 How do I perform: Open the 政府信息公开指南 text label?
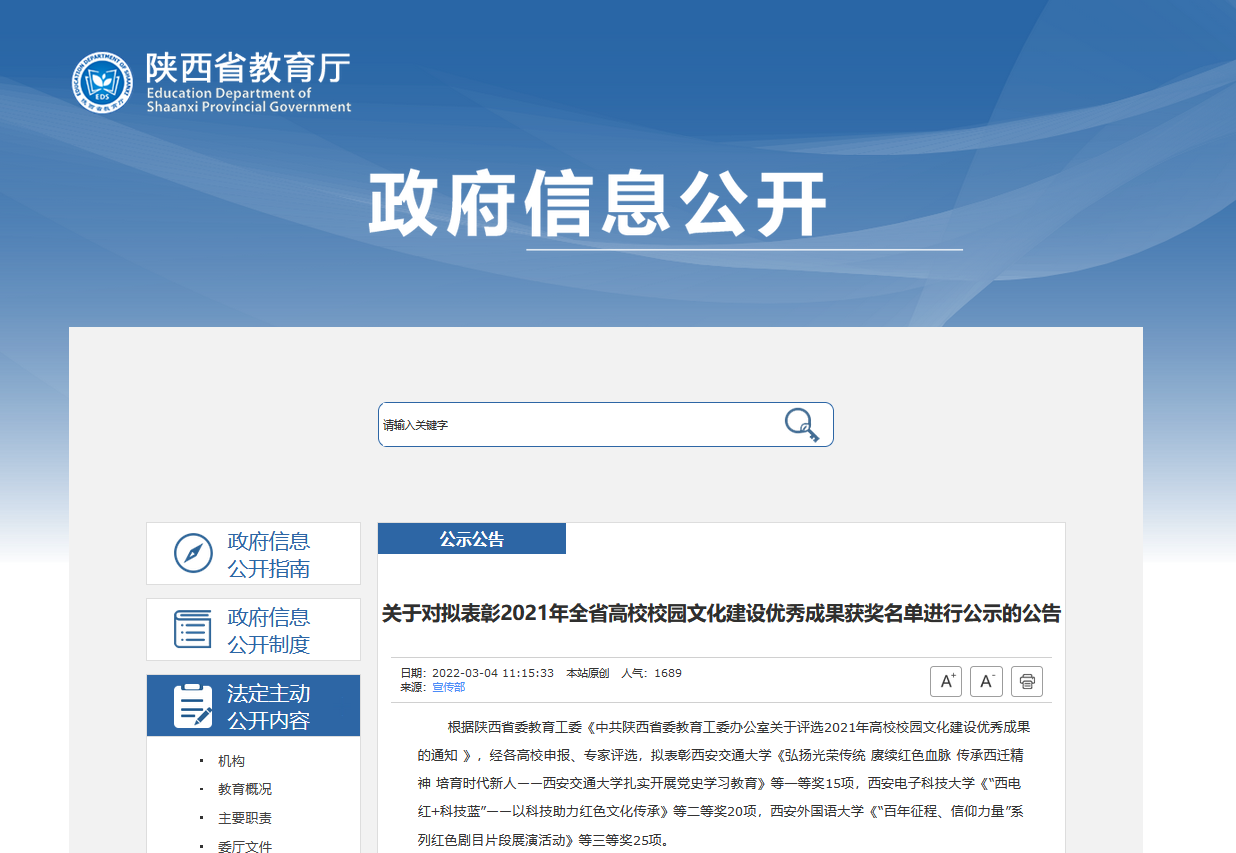(x=268, y=555)
